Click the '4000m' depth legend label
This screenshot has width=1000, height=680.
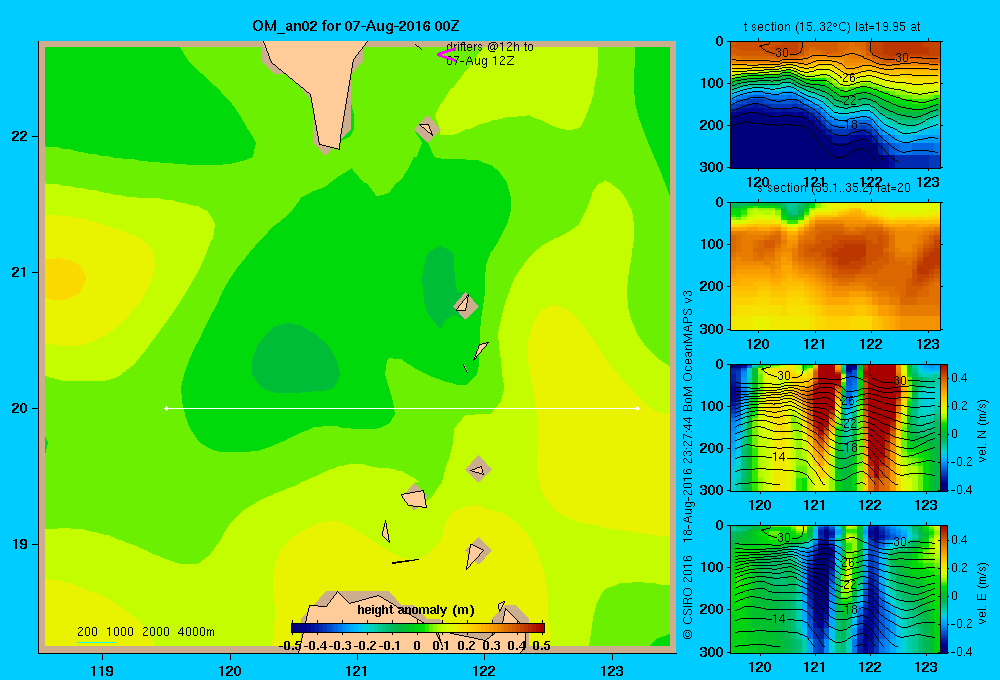click(196, 632)
